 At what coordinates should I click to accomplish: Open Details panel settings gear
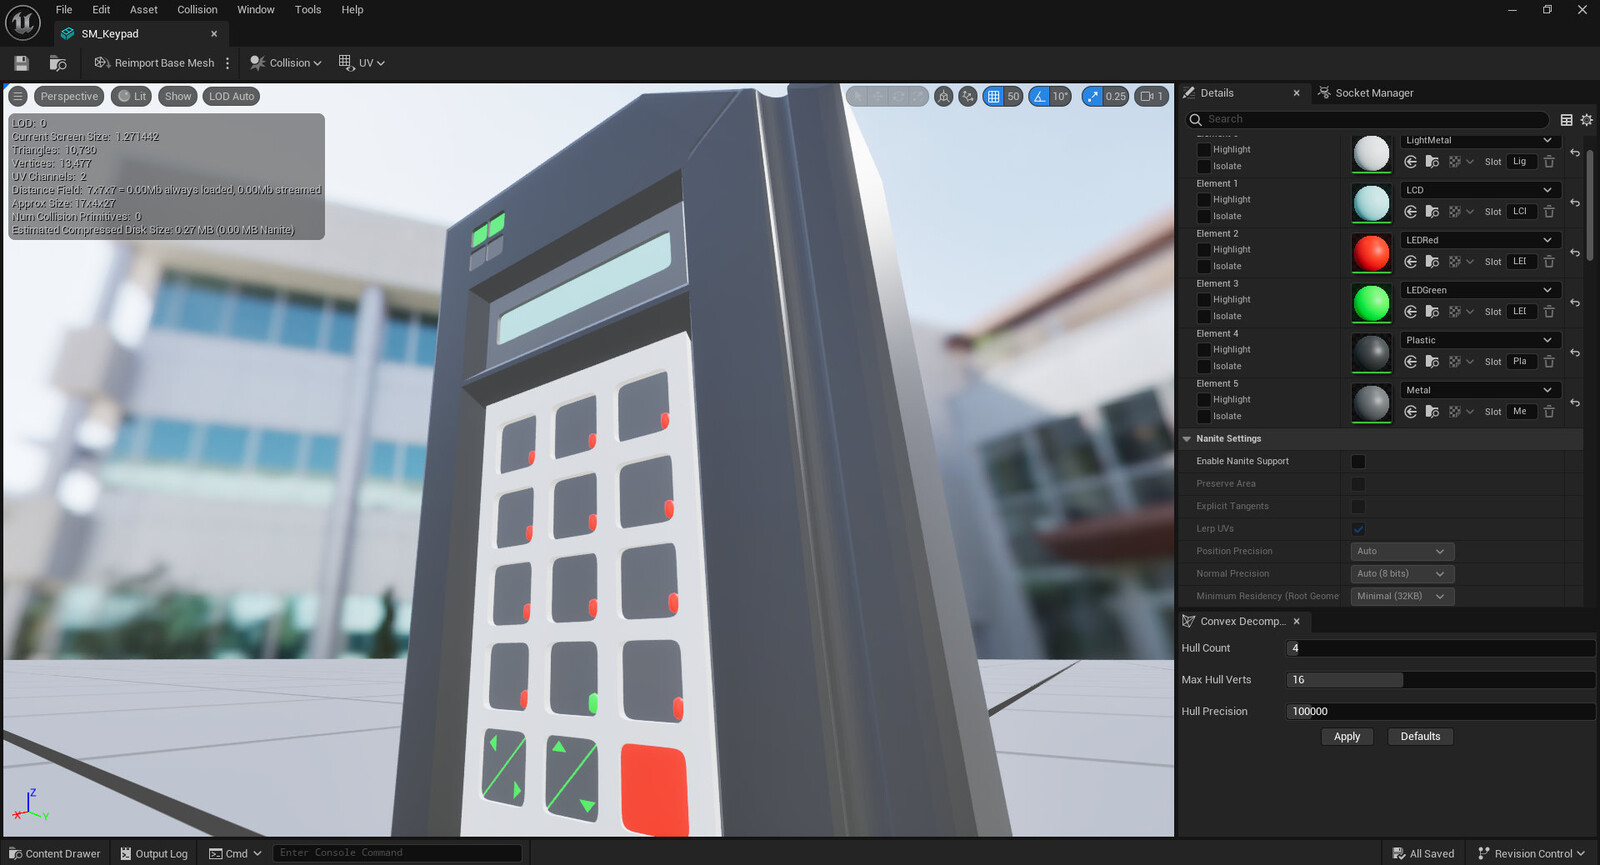coord(1586,119)
